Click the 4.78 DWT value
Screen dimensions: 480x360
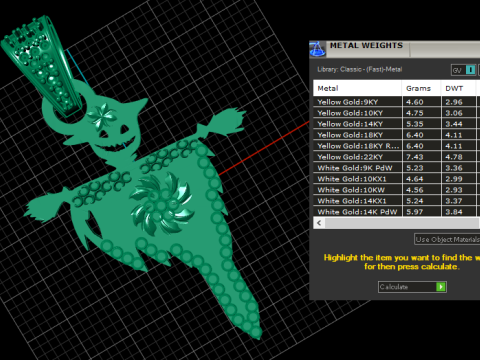coord(454,157)
